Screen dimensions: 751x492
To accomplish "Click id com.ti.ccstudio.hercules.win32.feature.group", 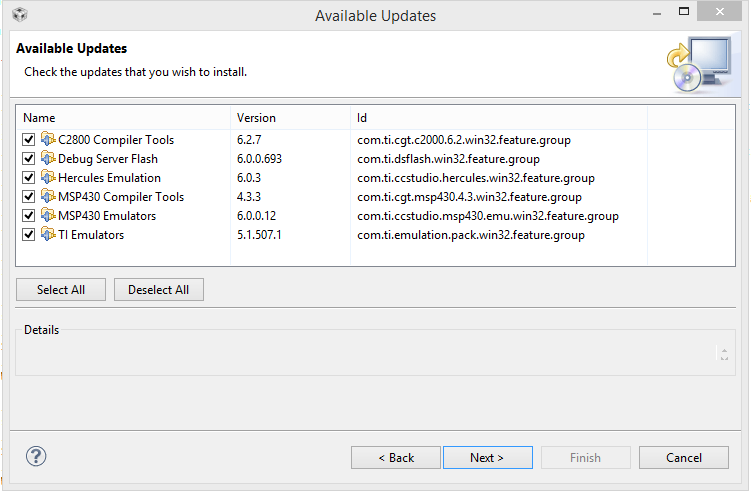I will point(476,178).
